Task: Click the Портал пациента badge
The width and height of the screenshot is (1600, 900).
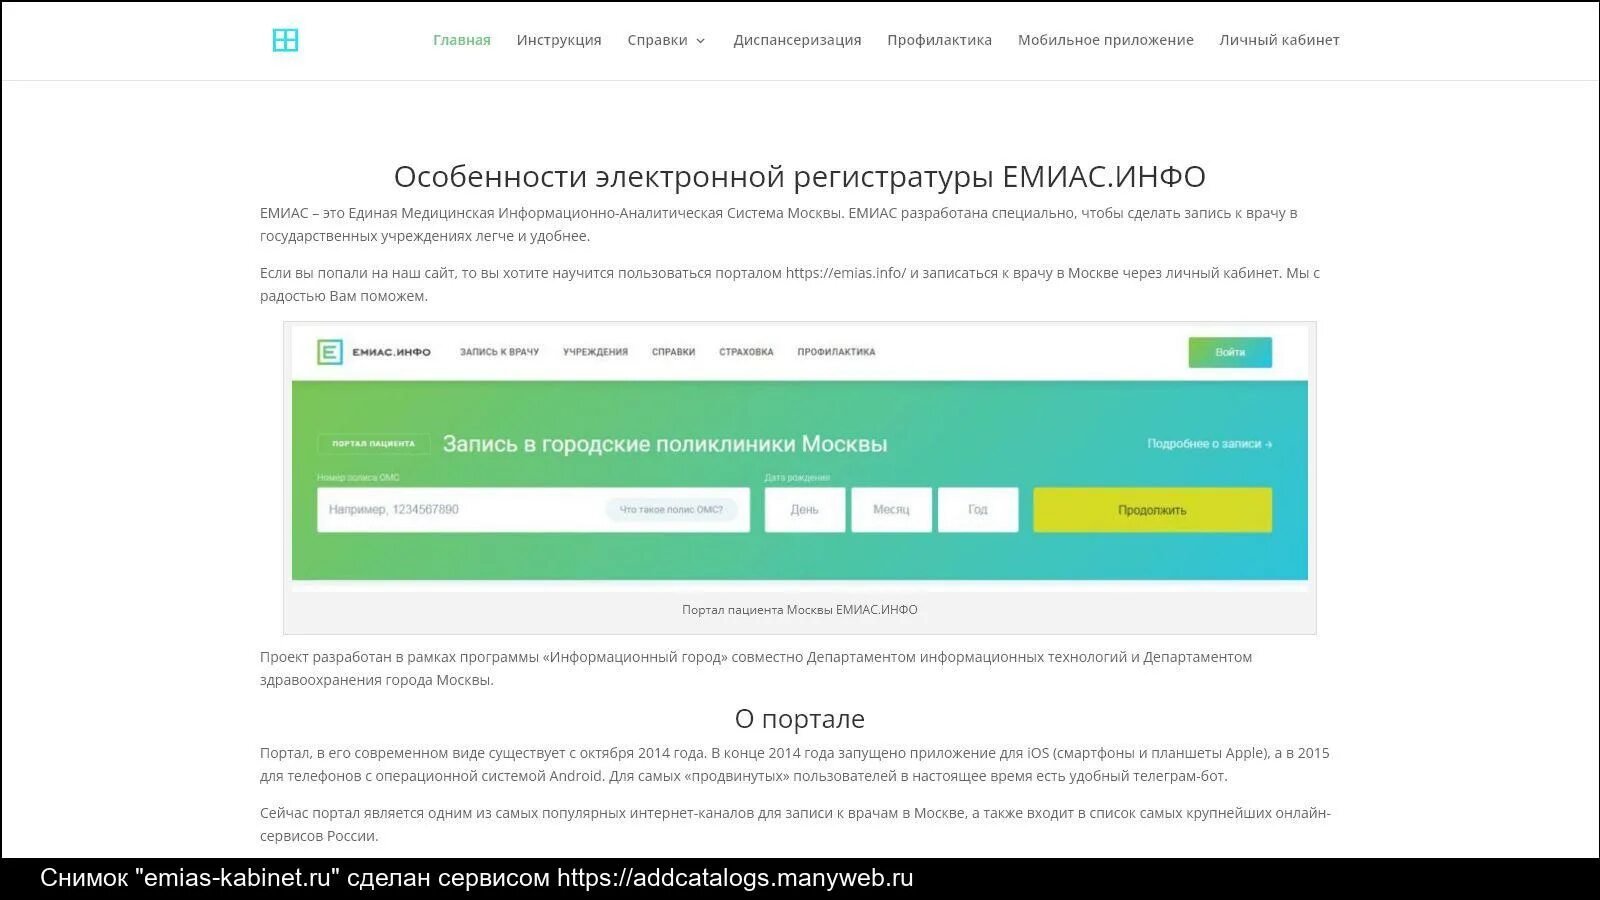Action: point(373,443)
